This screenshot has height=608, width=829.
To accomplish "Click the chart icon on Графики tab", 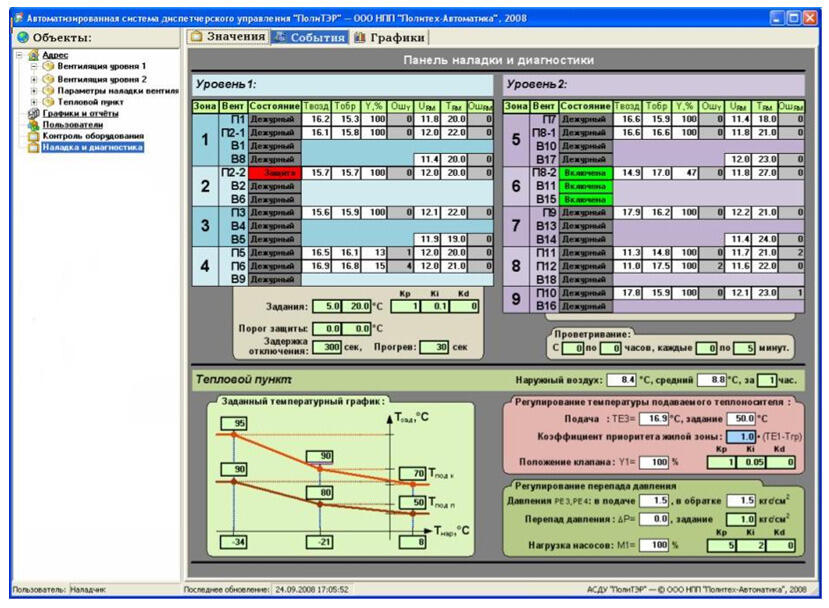I will 360,37.
